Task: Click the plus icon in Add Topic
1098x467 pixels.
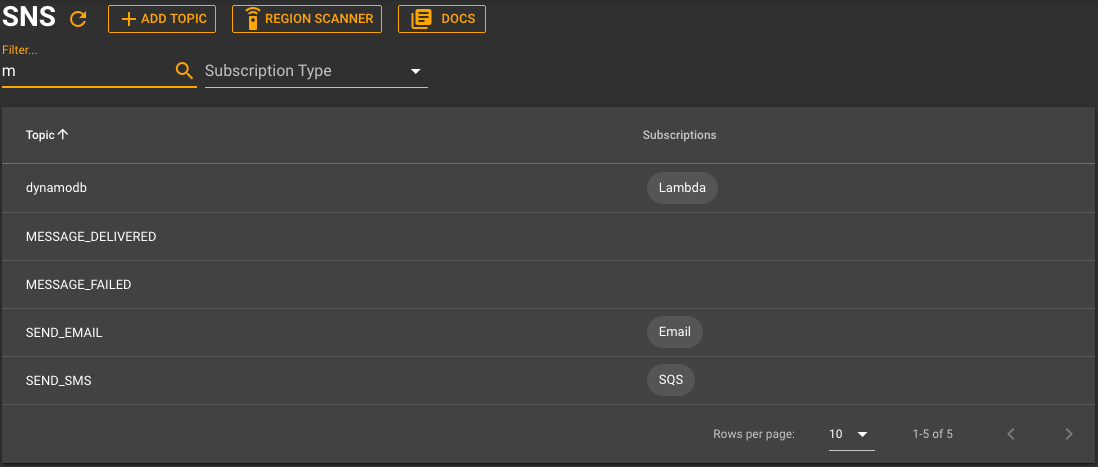Action: tap(129, 19)
